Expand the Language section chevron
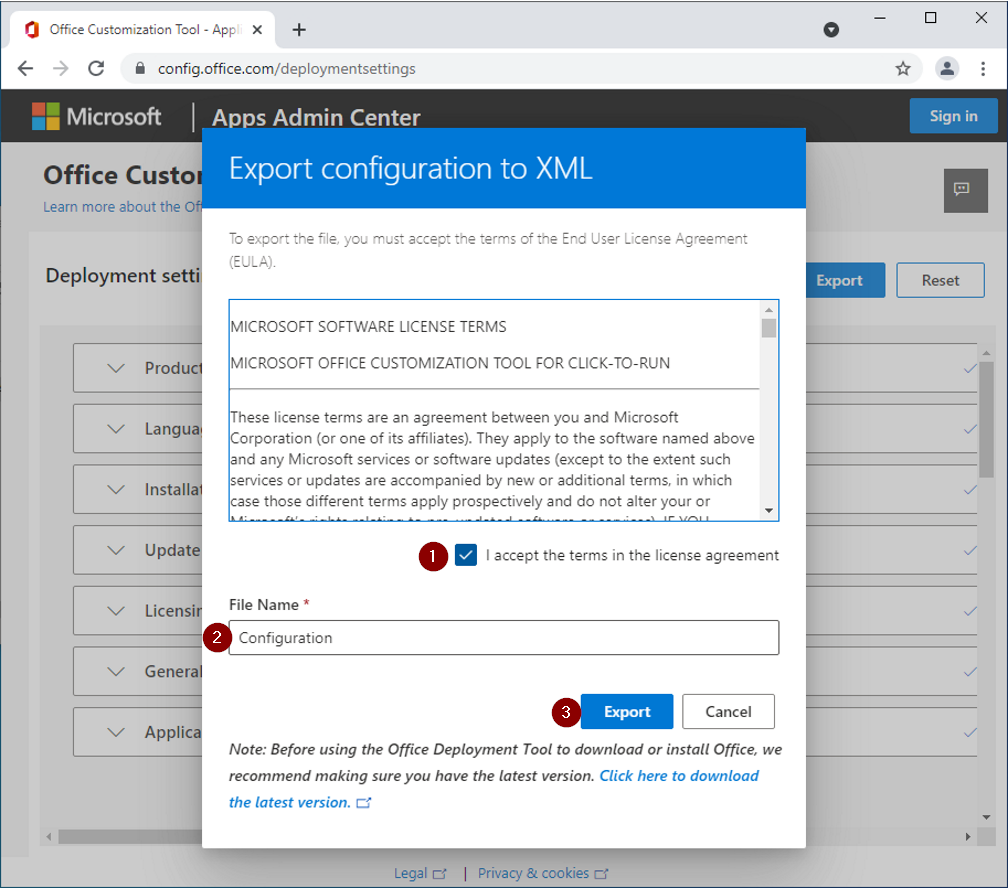 (116, 429)
